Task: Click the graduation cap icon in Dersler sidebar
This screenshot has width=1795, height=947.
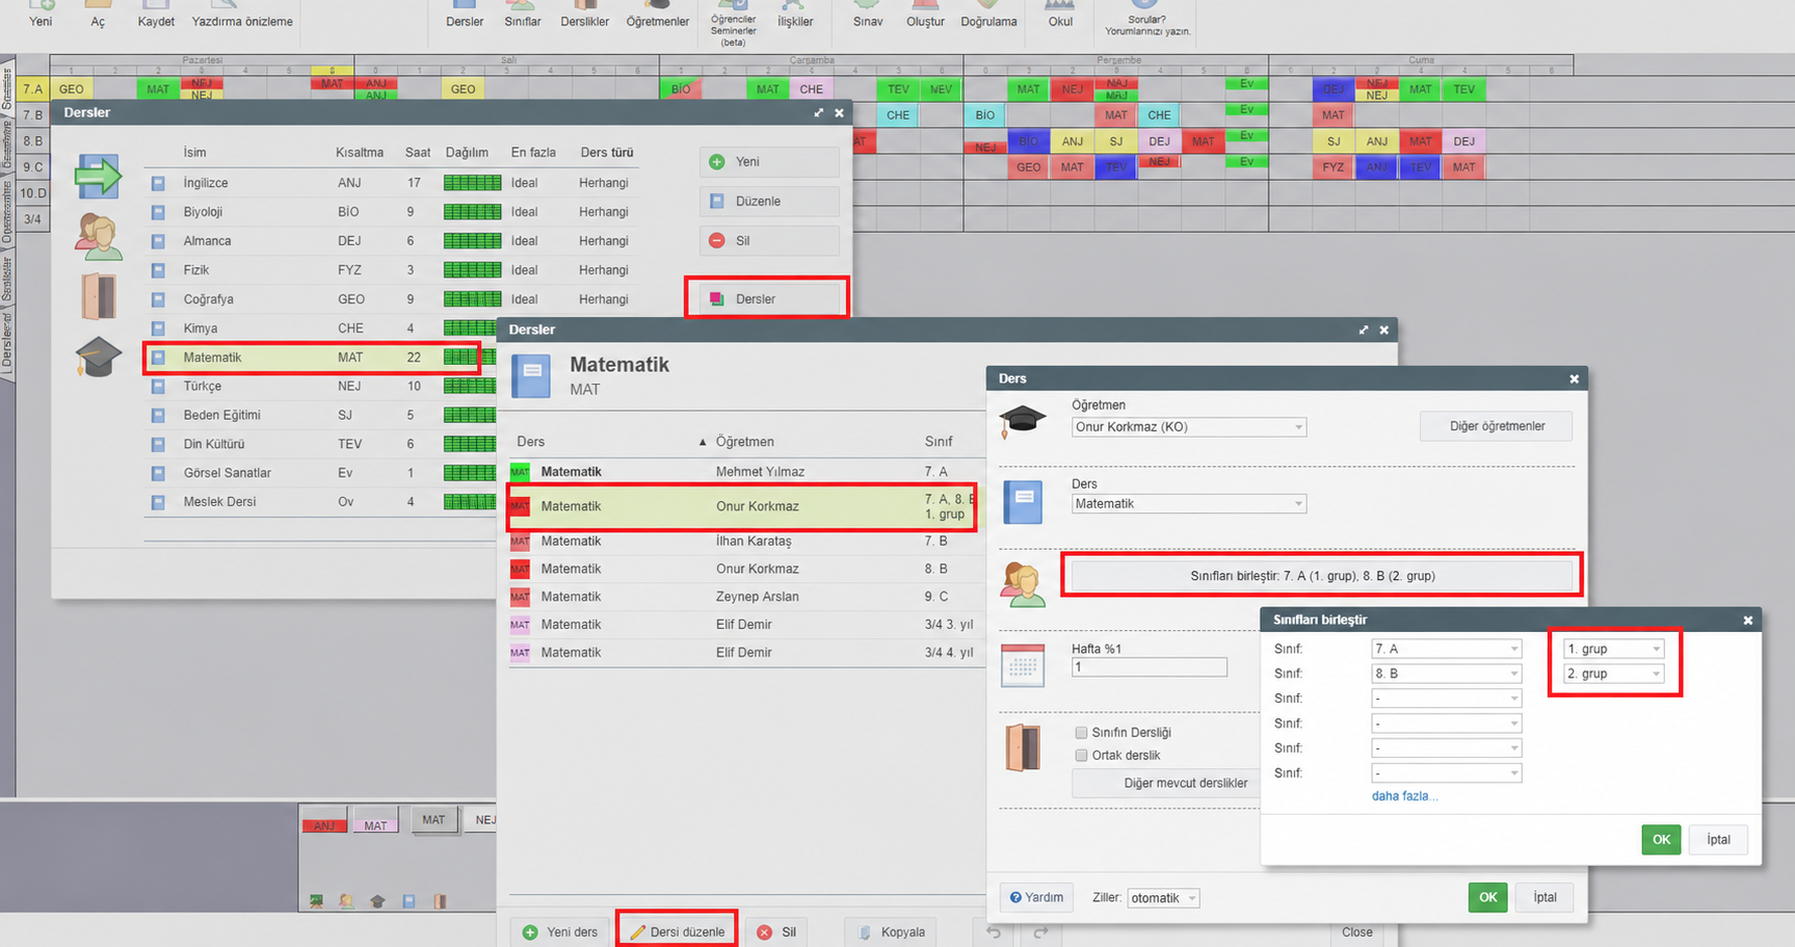Action: (98, 357)
